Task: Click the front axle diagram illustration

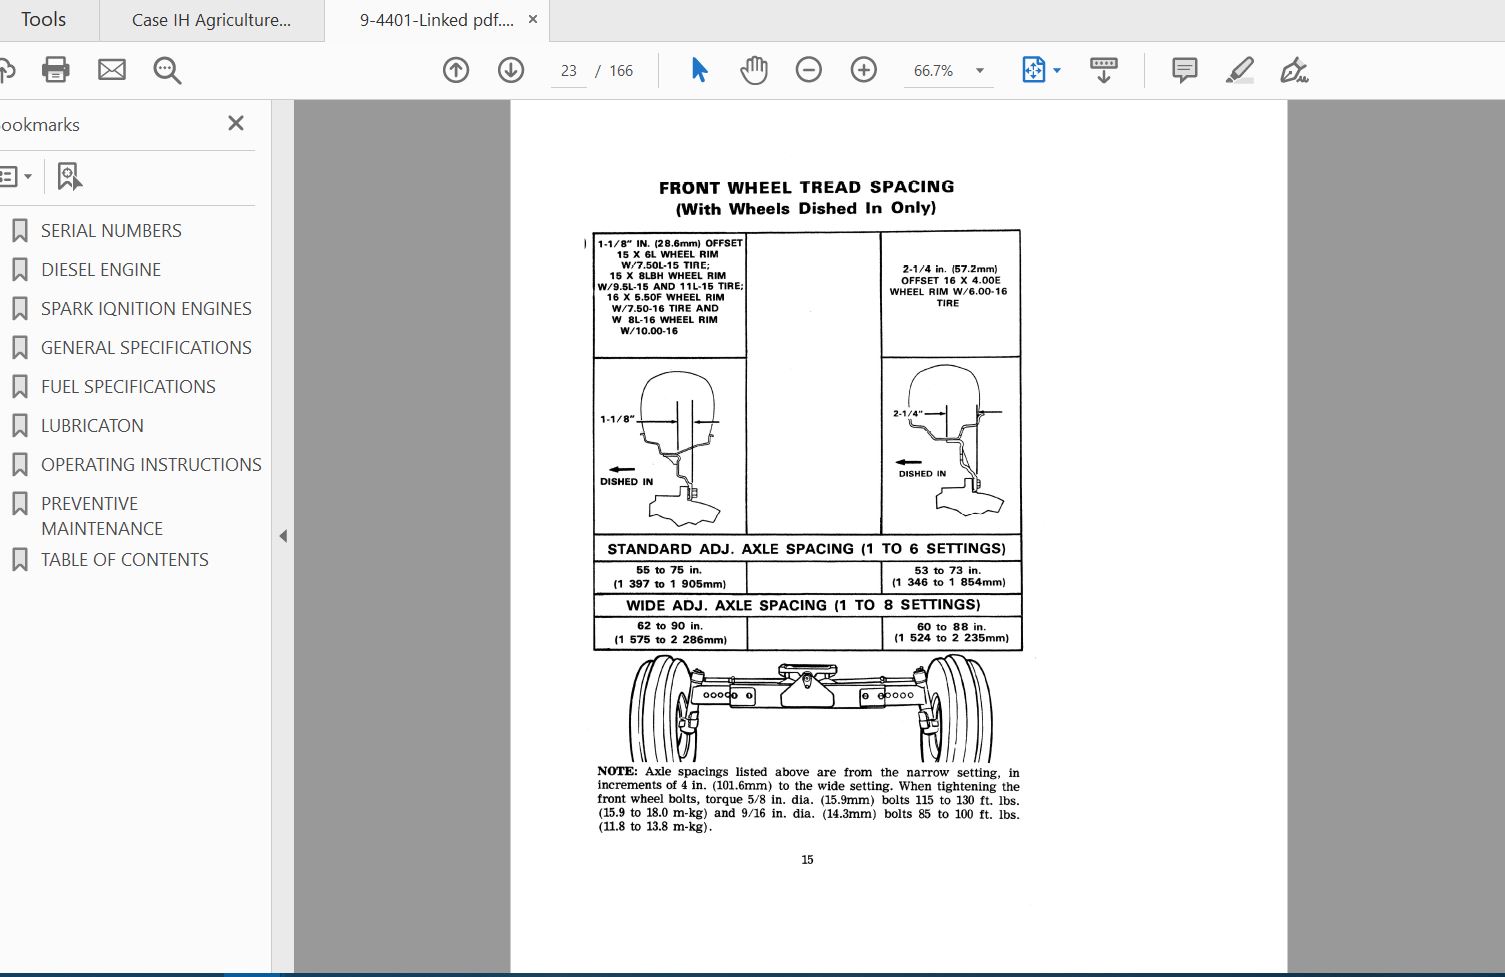Action: pos(810,708)
